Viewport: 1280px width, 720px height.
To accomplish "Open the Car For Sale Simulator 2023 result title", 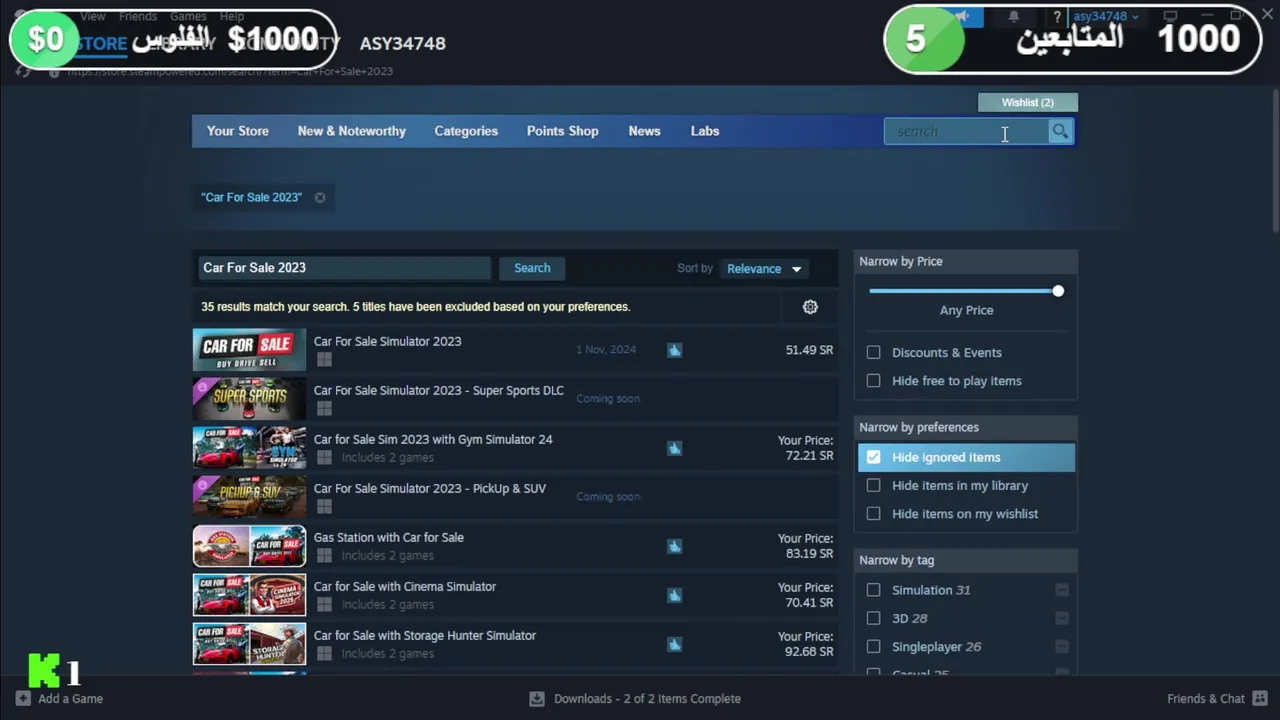I will click(387, 341).
